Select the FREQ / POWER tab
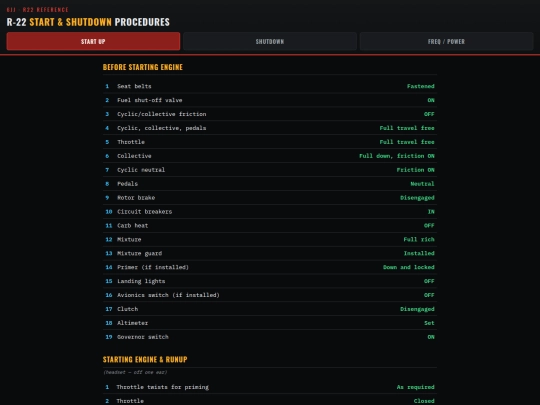The height and width of the screenshot is (405, 540). (x=446, y=41)
